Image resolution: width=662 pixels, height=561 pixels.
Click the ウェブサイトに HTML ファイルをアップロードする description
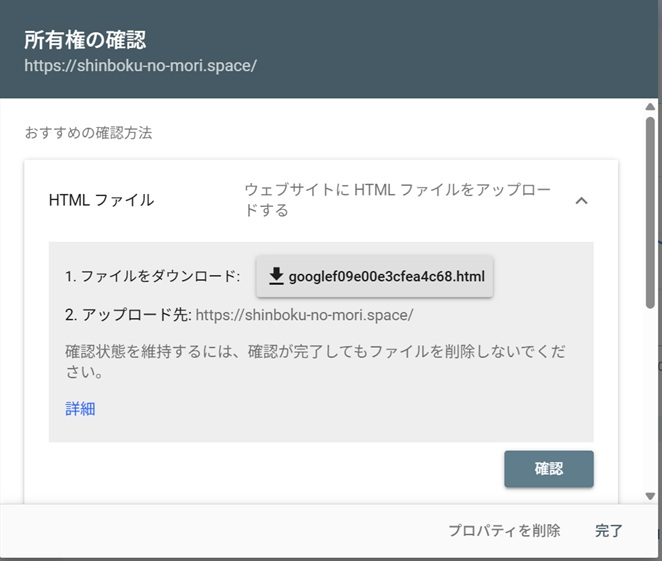(x=397, y=200)
